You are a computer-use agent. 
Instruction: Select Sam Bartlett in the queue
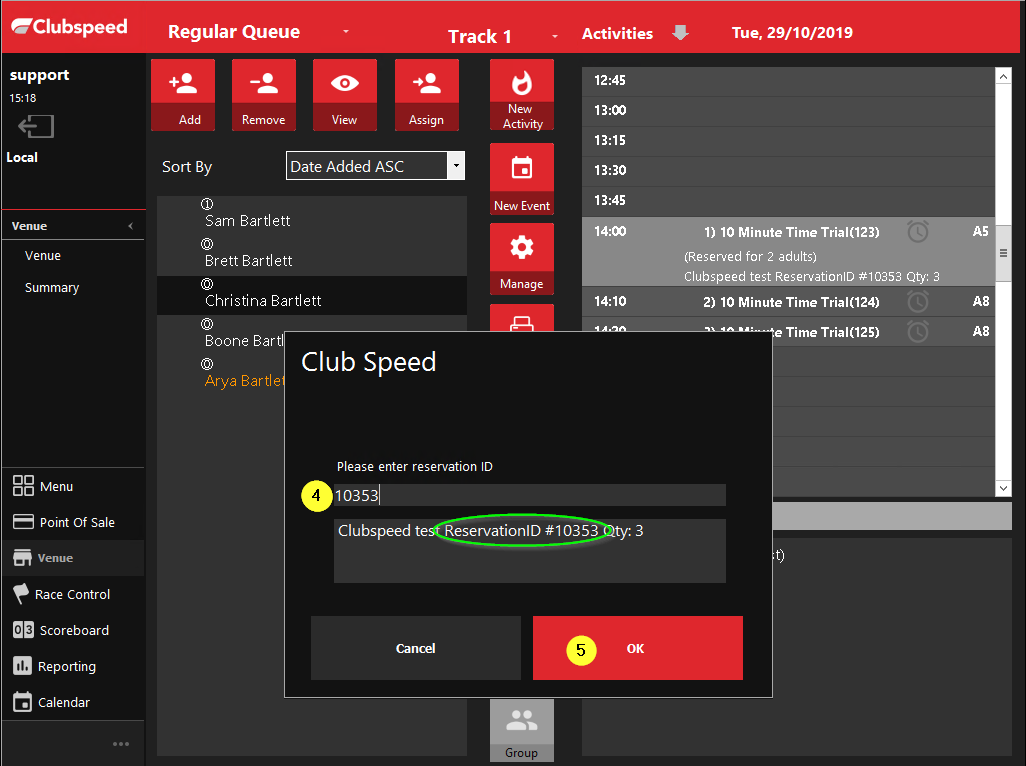point(311,216)
